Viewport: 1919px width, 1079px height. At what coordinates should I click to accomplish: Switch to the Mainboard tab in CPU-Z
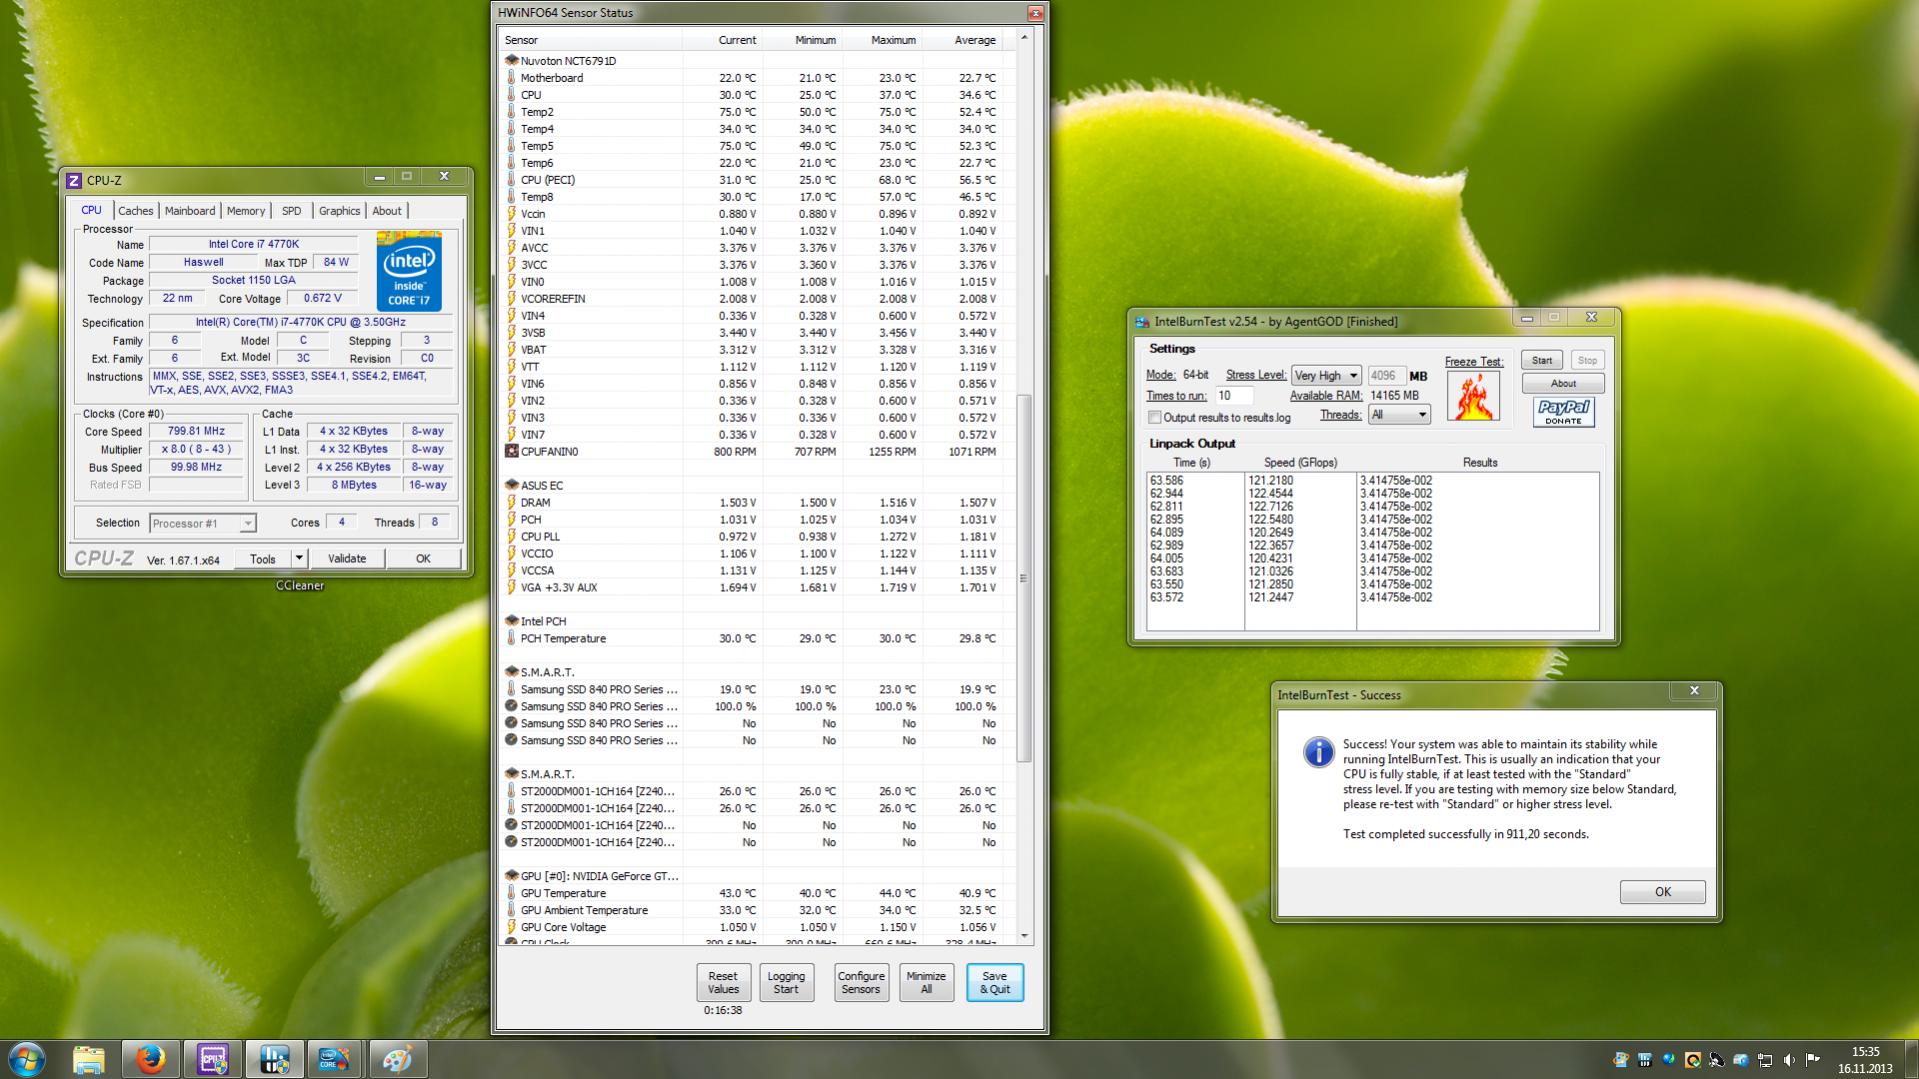tap(190, 211)
